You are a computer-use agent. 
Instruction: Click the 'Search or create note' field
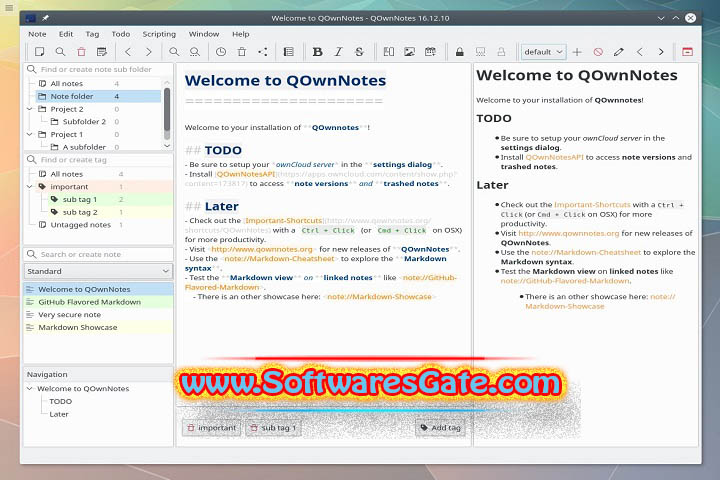[x=99, y=254]
